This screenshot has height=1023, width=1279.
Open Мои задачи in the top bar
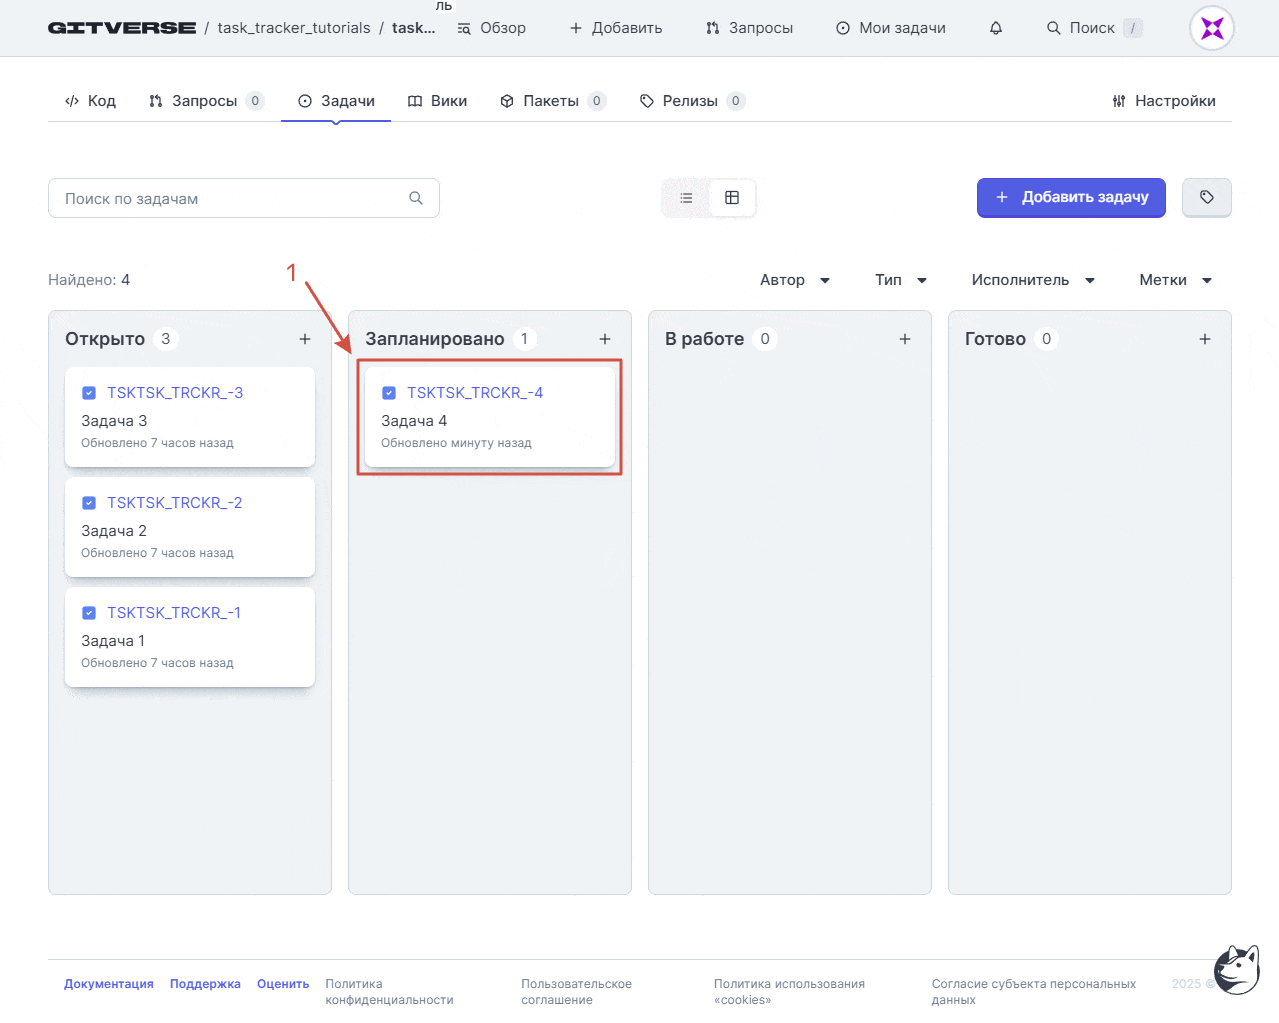click(x=891, y=28)
